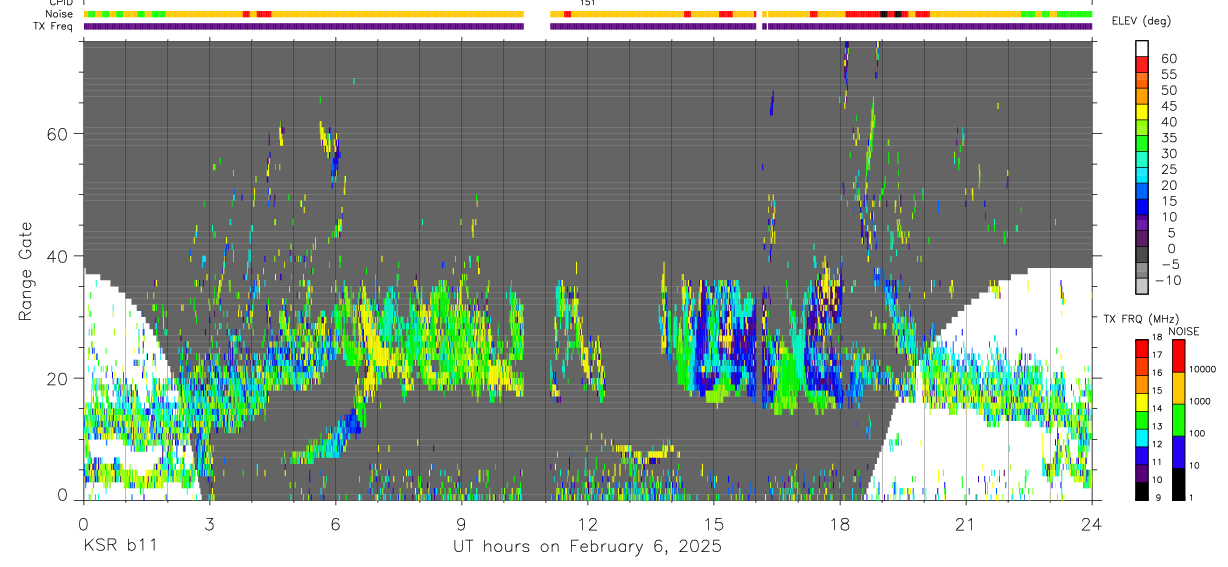This screenshot has width=1228, height=567.
Task: Click the red 10000 noise level swatch
Action: point(1180,356)
